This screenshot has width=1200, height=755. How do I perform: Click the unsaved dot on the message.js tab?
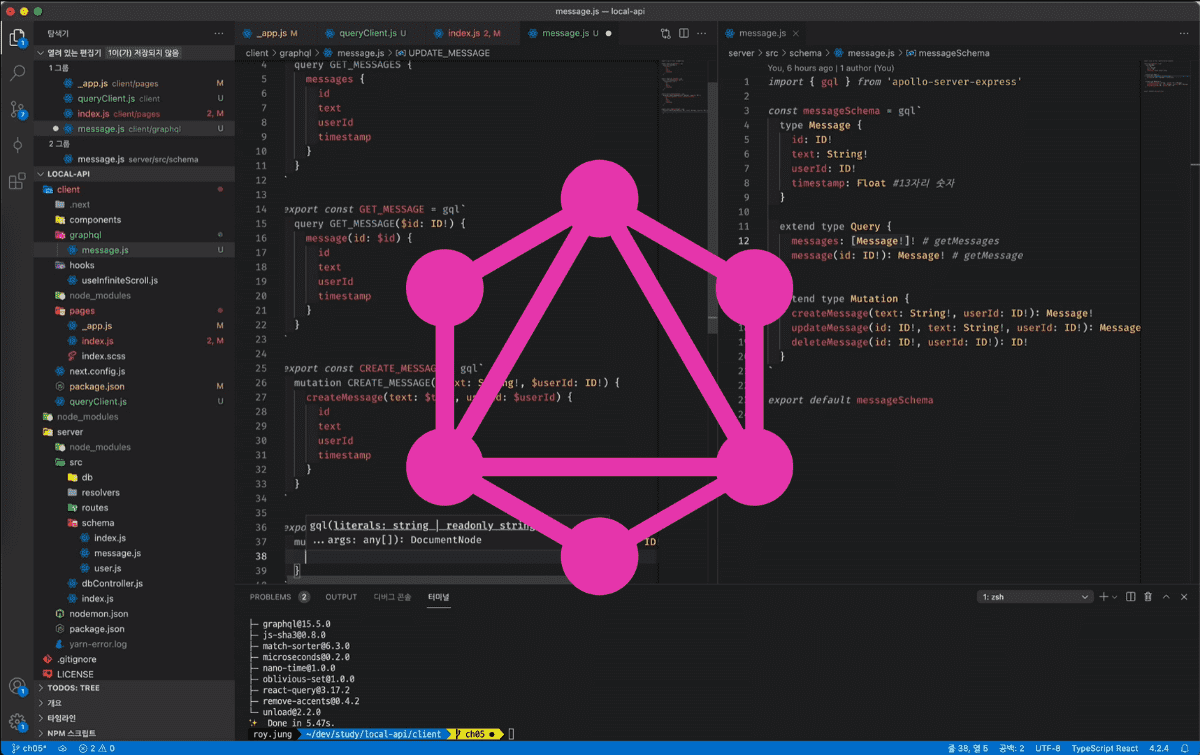click(608, 33)
